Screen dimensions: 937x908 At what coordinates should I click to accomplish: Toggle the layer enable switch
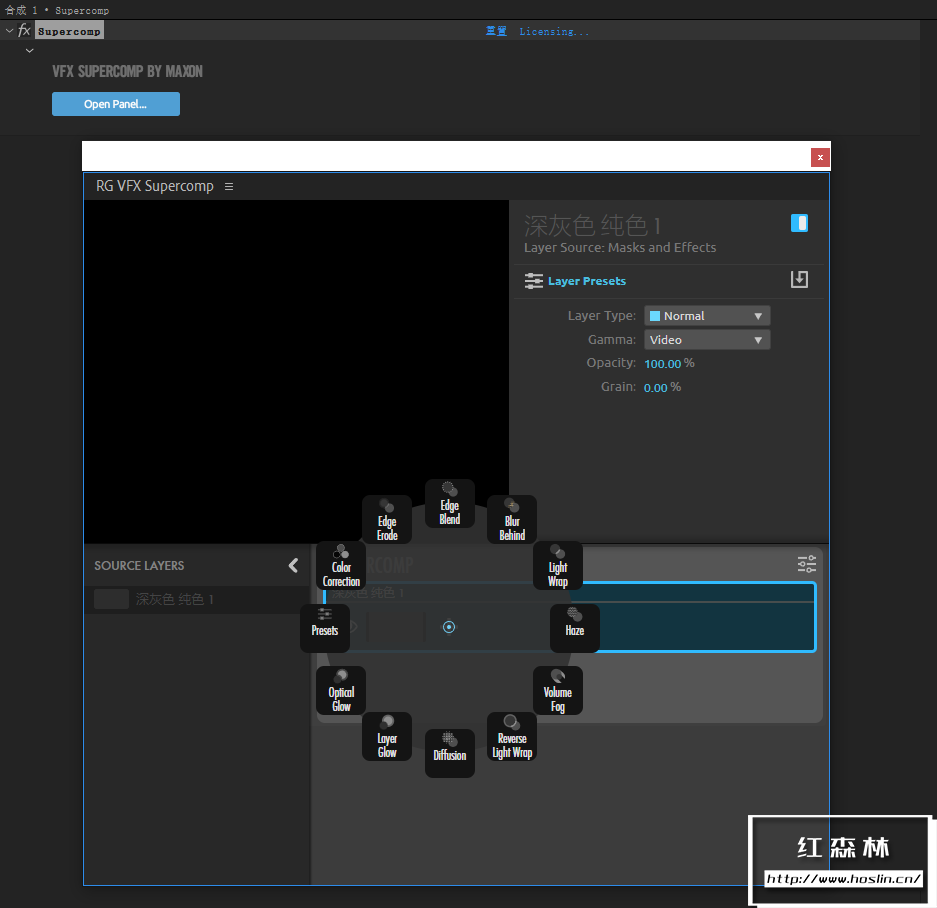coord(799,222)
